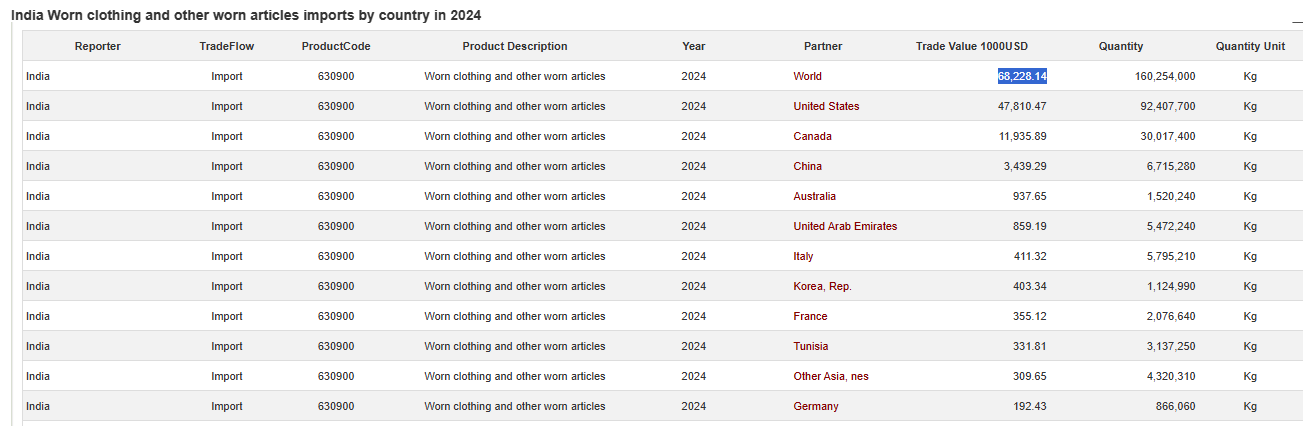This screenshot has height=426, width=1303.
Task: Open the United Arab Emirates link
Action: click(845, 226)
